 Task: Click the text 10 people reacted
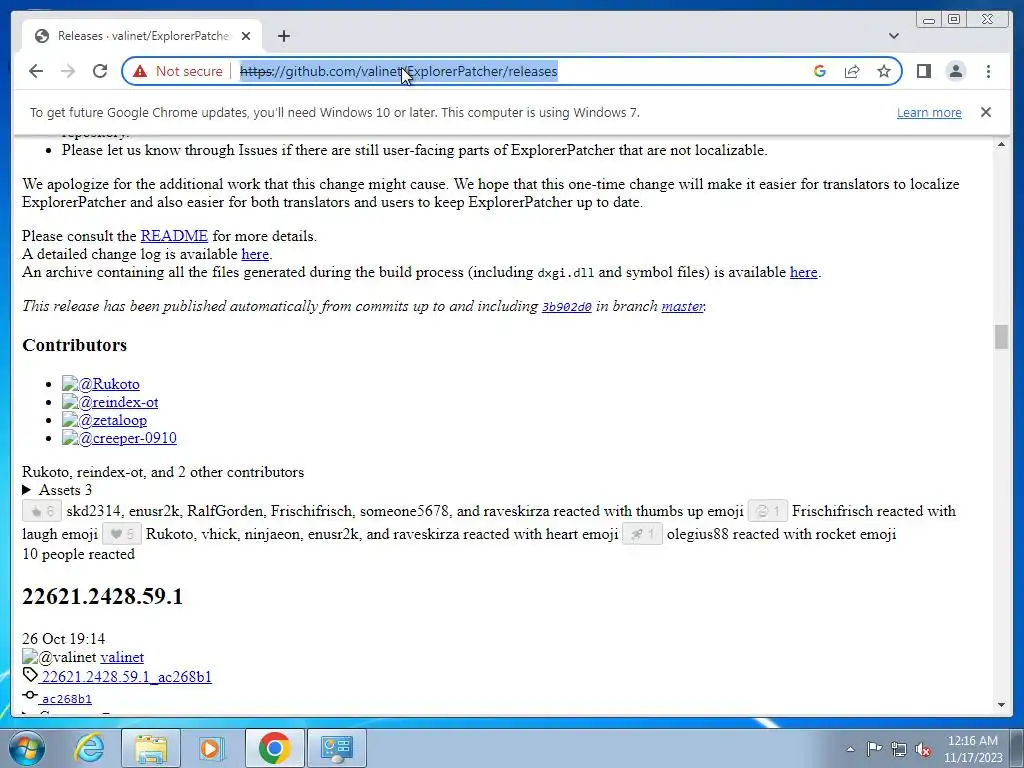click(x=78, y=554)
